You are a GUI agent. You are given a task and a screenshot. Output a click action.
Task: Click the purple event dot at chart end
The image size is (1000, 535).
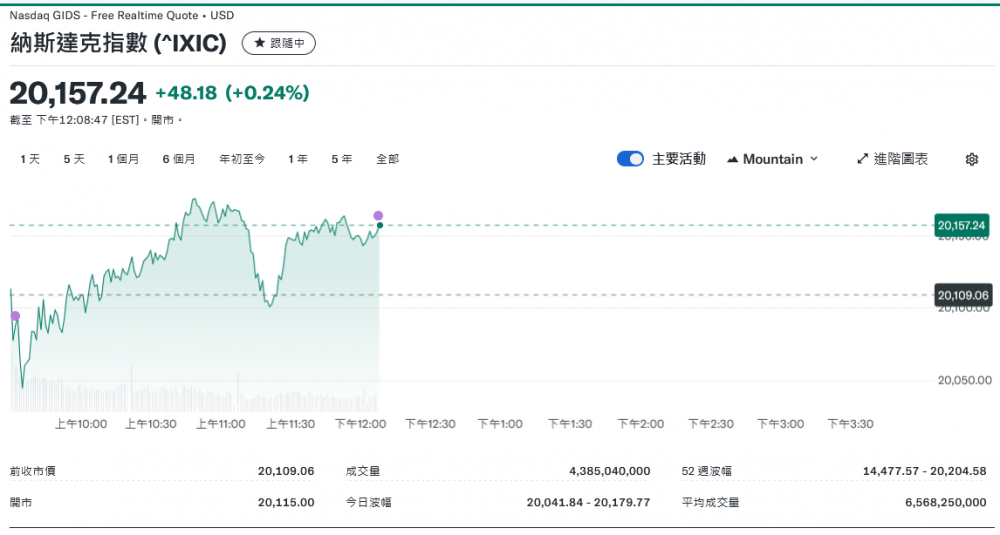point(378,215)
